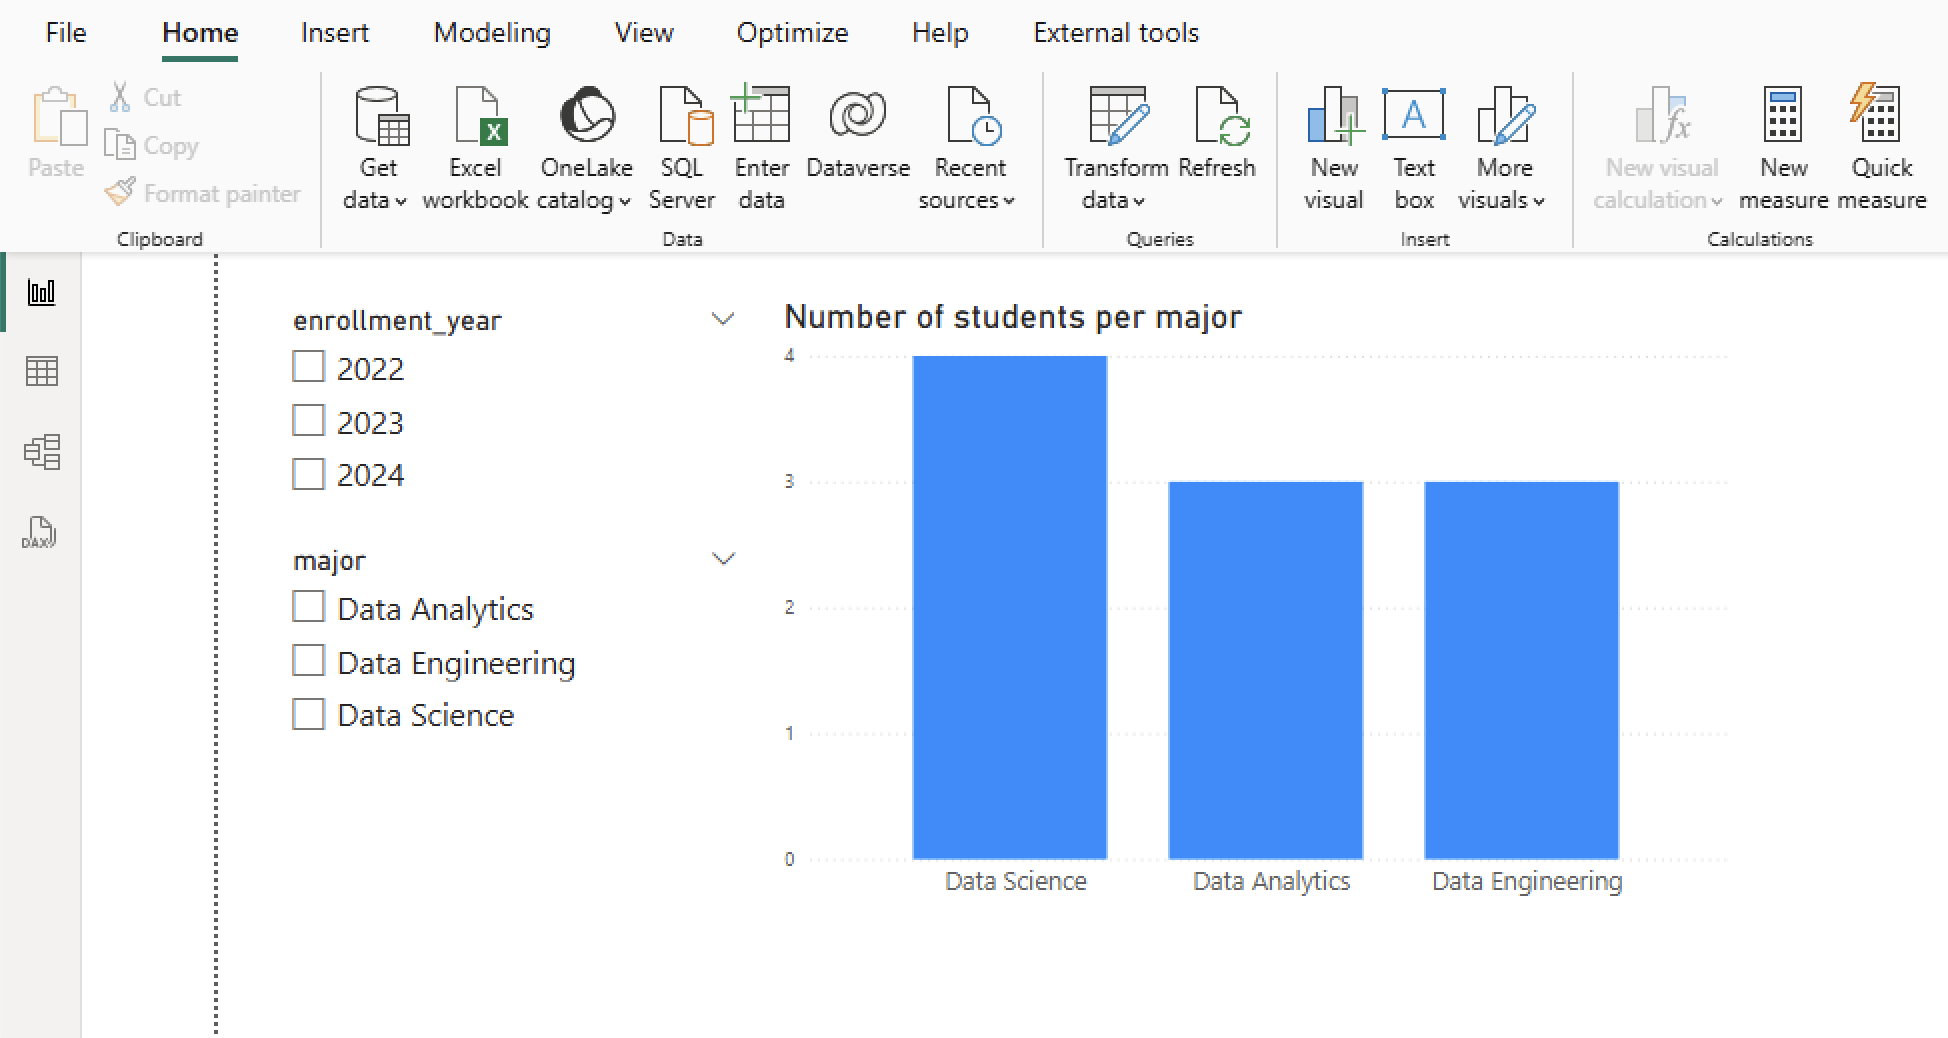The image size is (1948, 1038).
Task: Add a Quick measure
Action: click(1880, 147)
